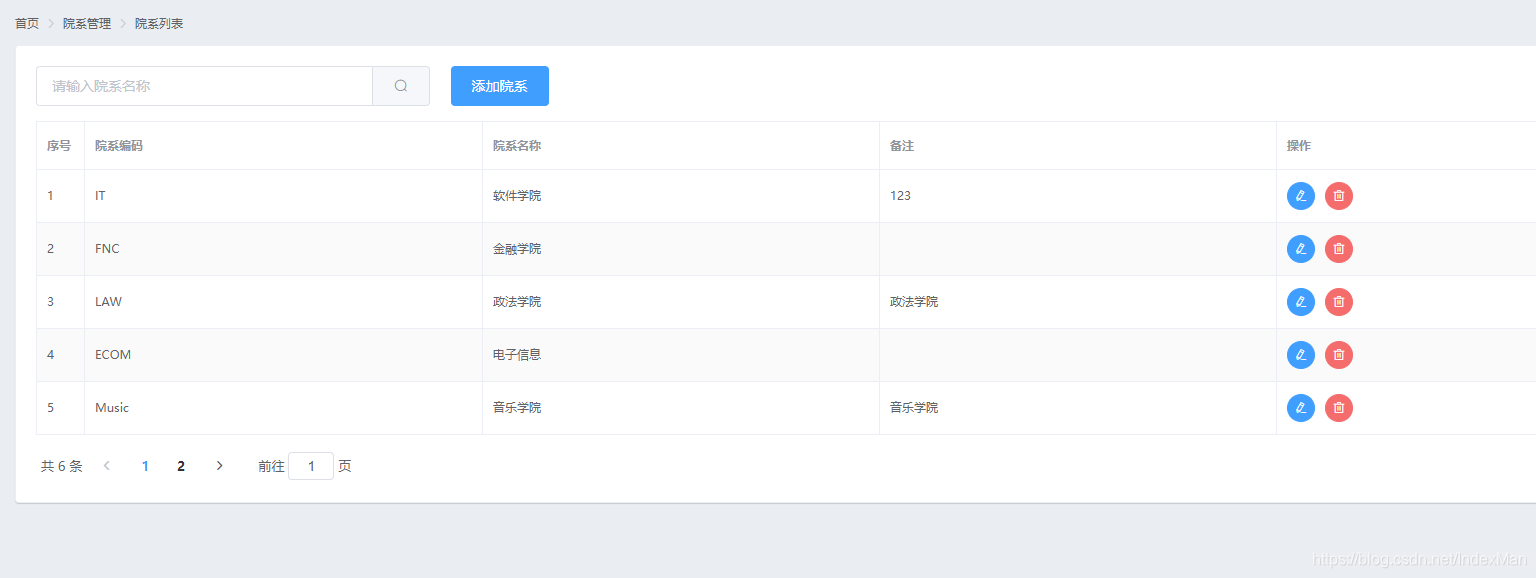Screen dimensions: 1536x578
Task: Open 首页 breadcrumb link
Action: click(27, 23)
